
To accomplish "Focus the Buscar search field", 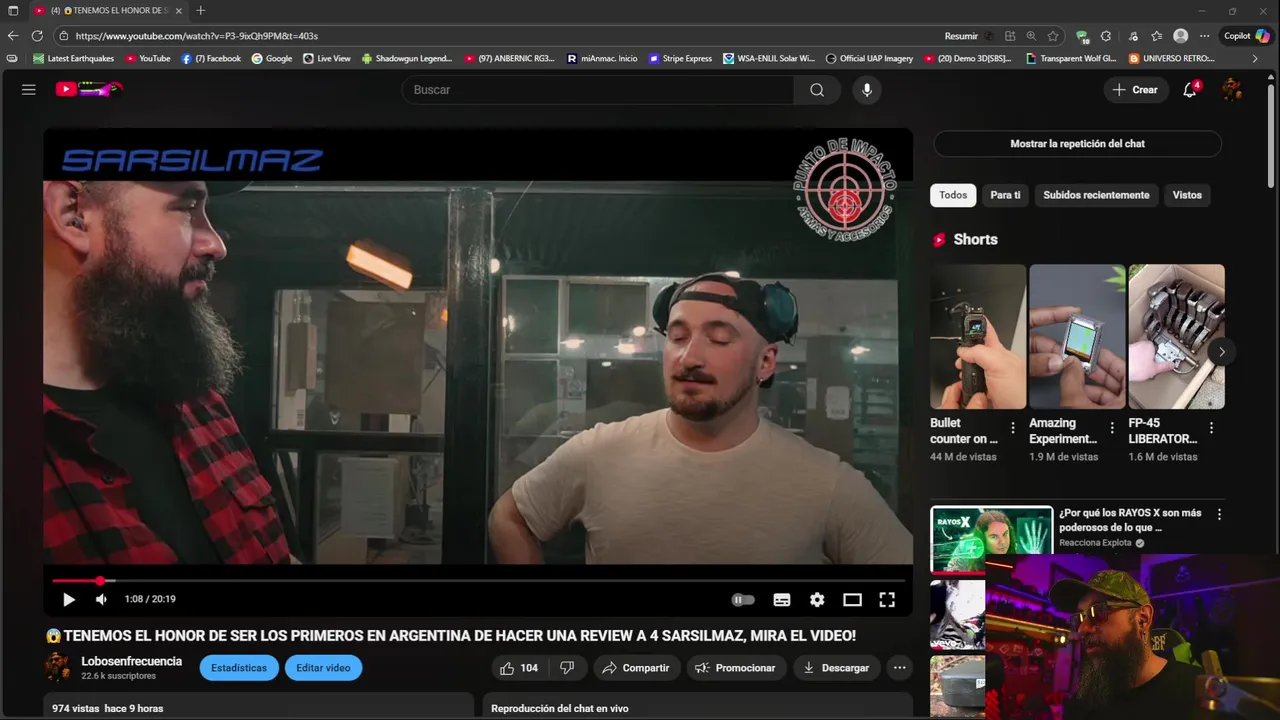I will (x=598, y=90).
